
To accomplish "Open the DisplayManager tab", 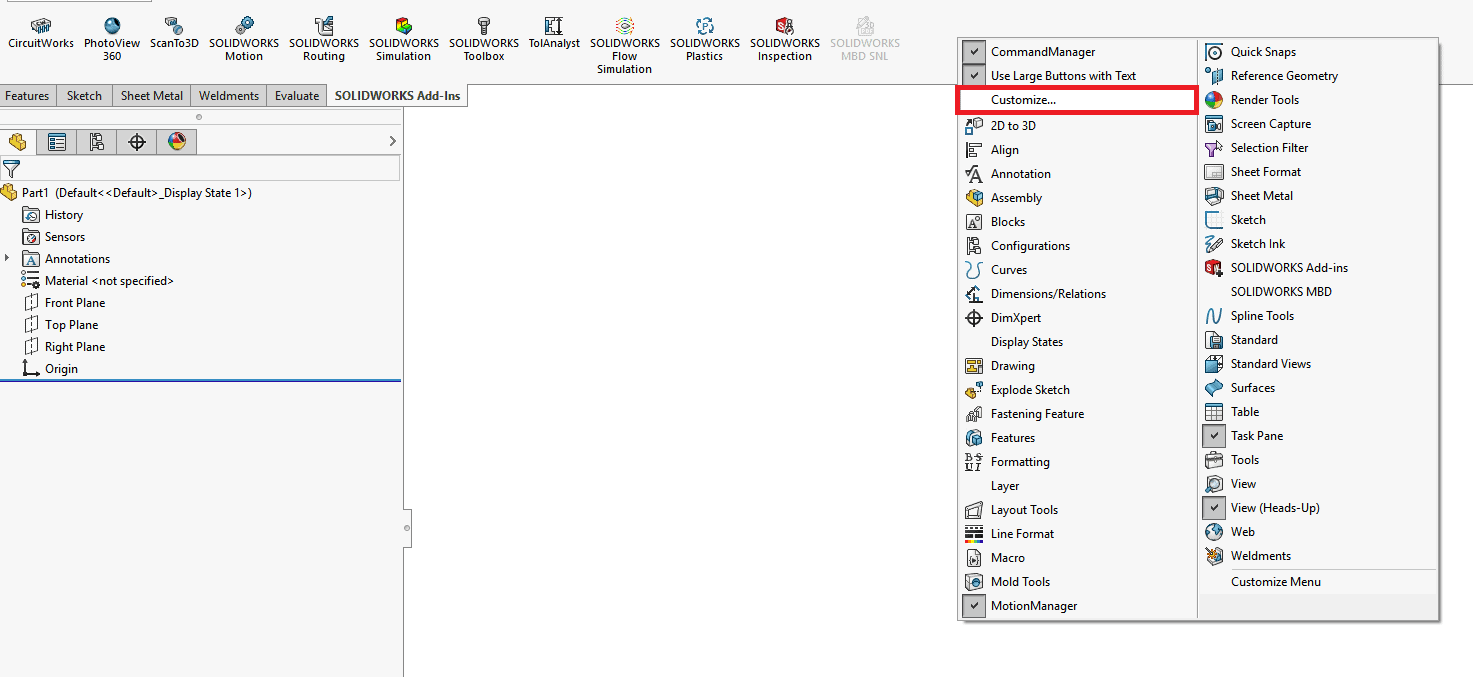I will pos(177,142).
